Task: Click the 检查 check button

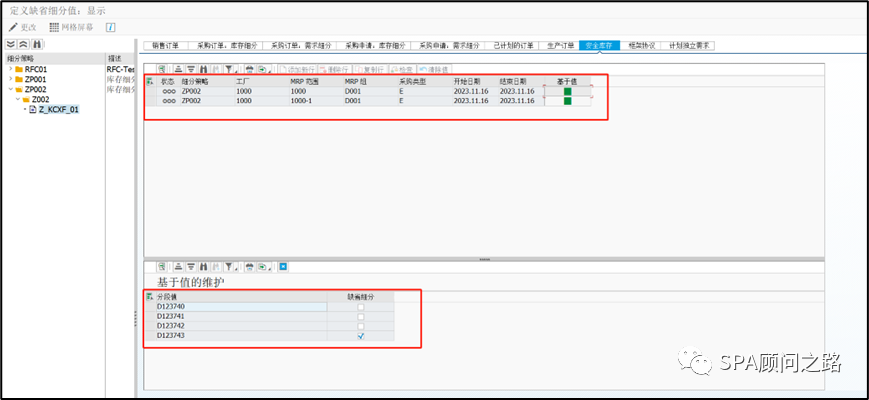Action: [x=402, y=69]
